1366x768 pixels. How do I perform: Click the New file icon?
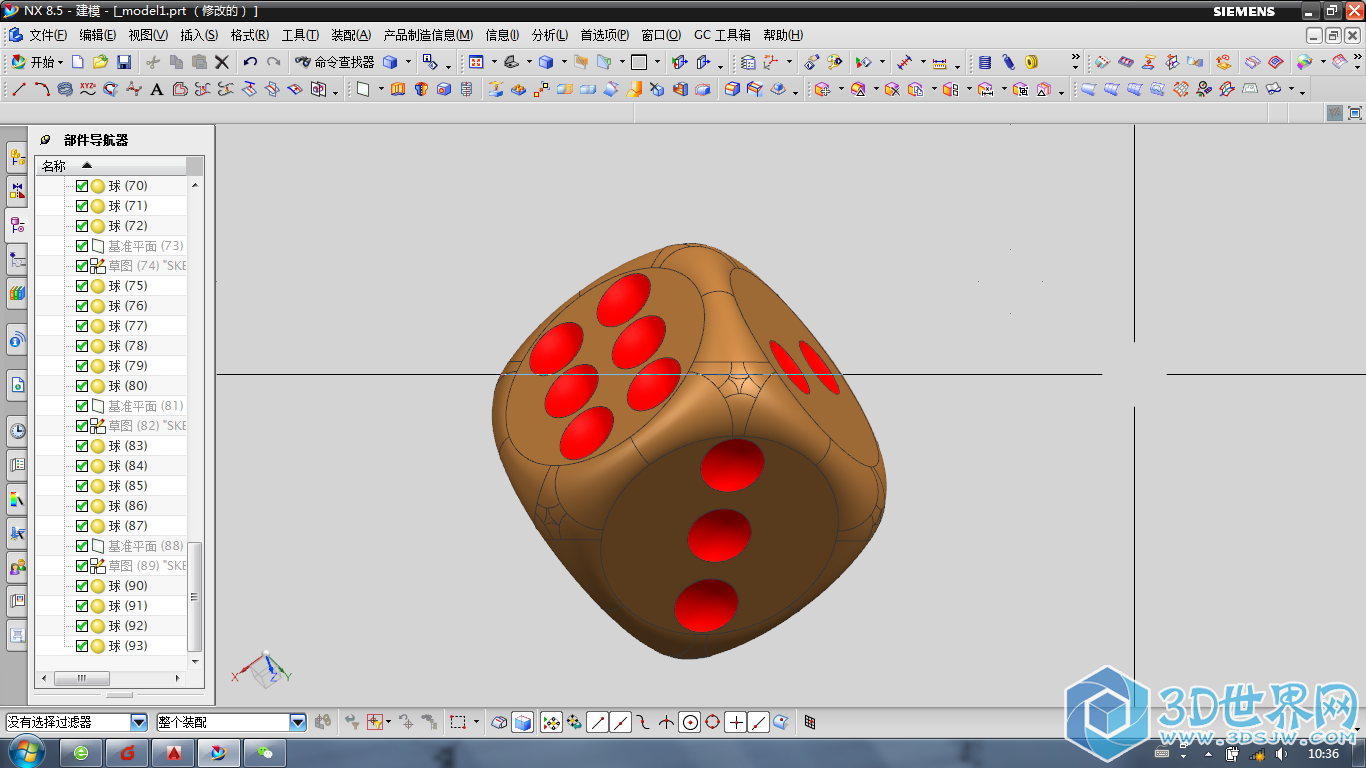[78, 62]
